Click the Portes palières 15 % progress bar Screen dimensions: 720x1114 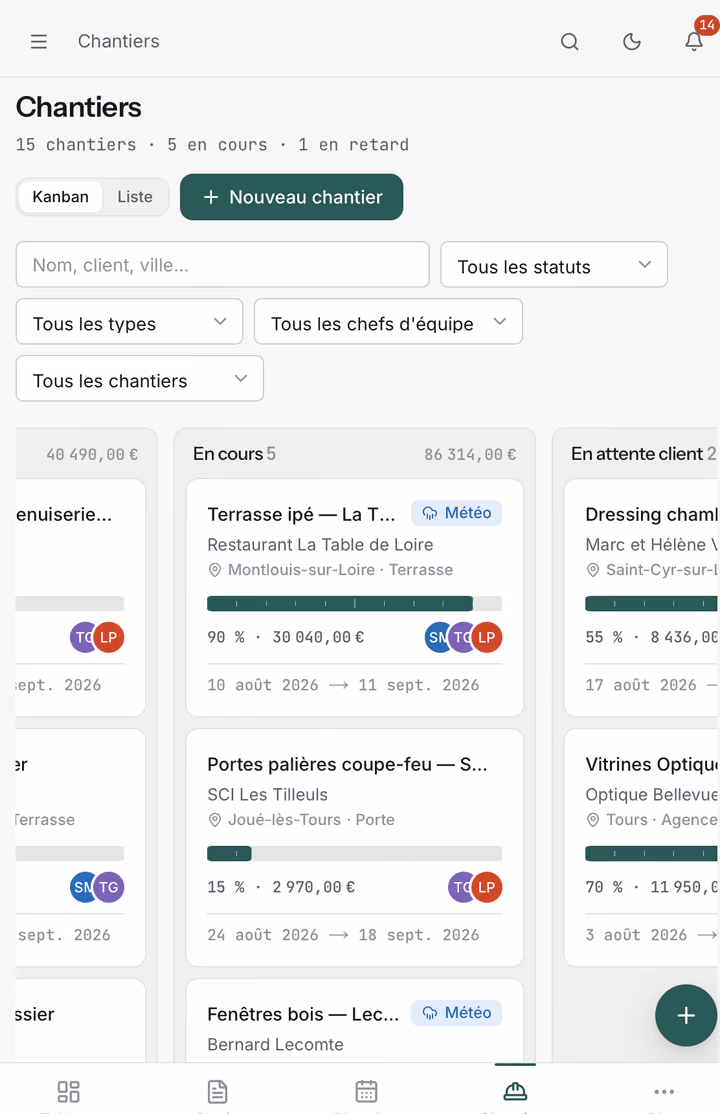pos(355,853)
